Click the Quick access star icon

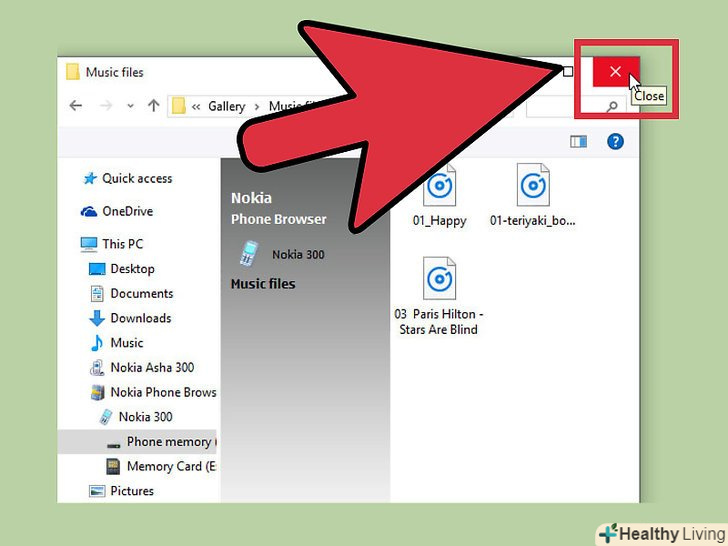click(x=90, y=178)
